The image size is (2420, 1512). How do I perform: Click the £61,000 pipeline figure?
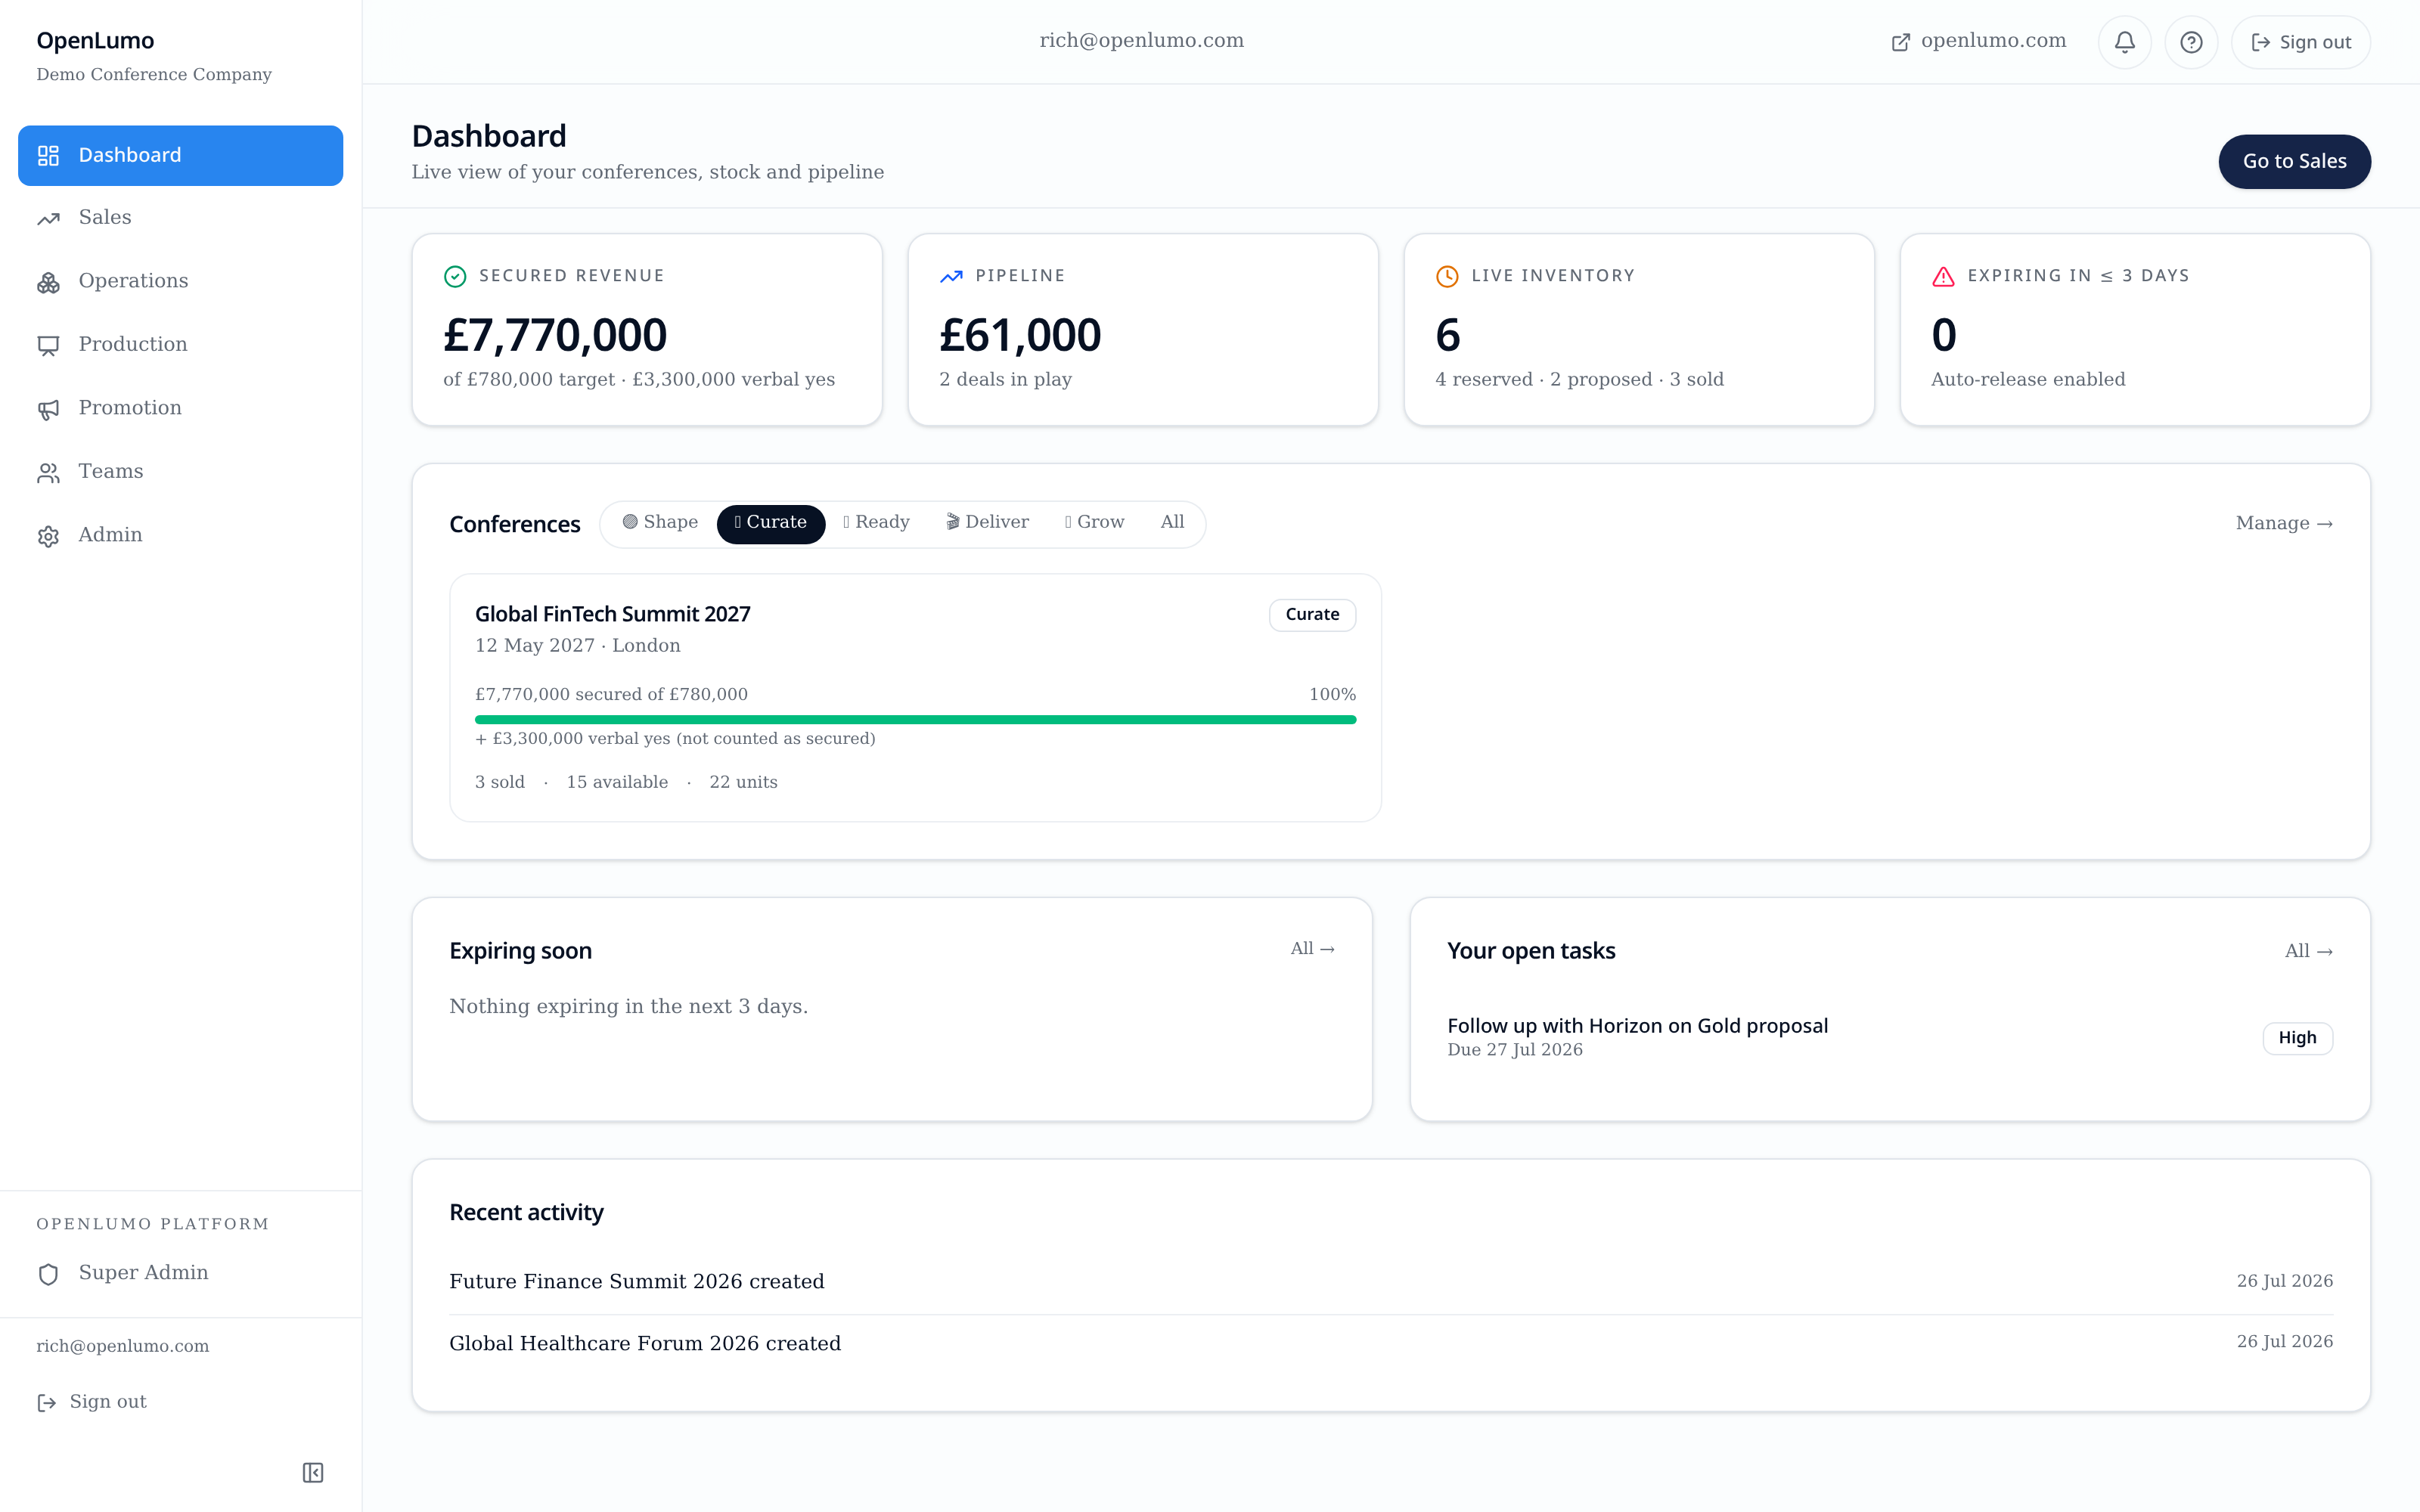(x=1020, y=335)
